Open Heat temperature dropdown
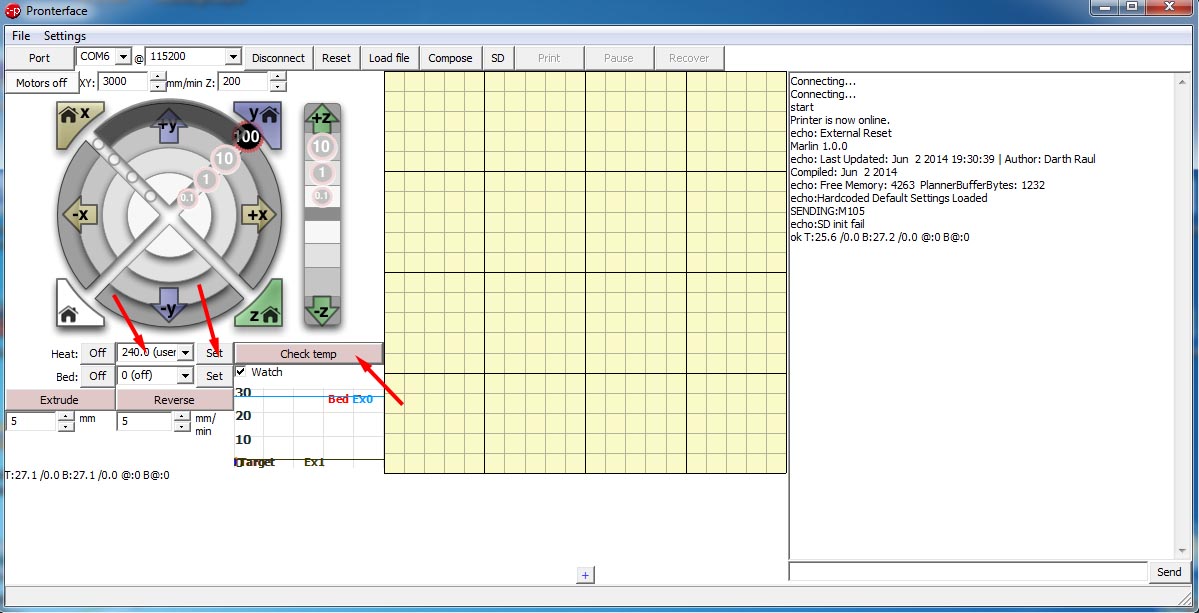 pyautogui.click(x=185, y=352)
